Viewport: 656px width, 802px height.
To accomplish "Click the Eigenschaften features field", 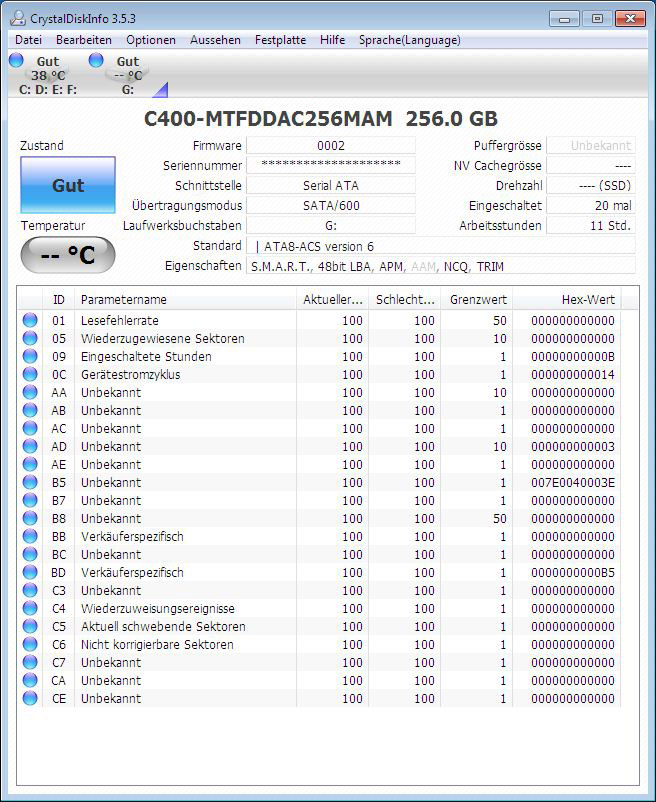I will point(441,266).
